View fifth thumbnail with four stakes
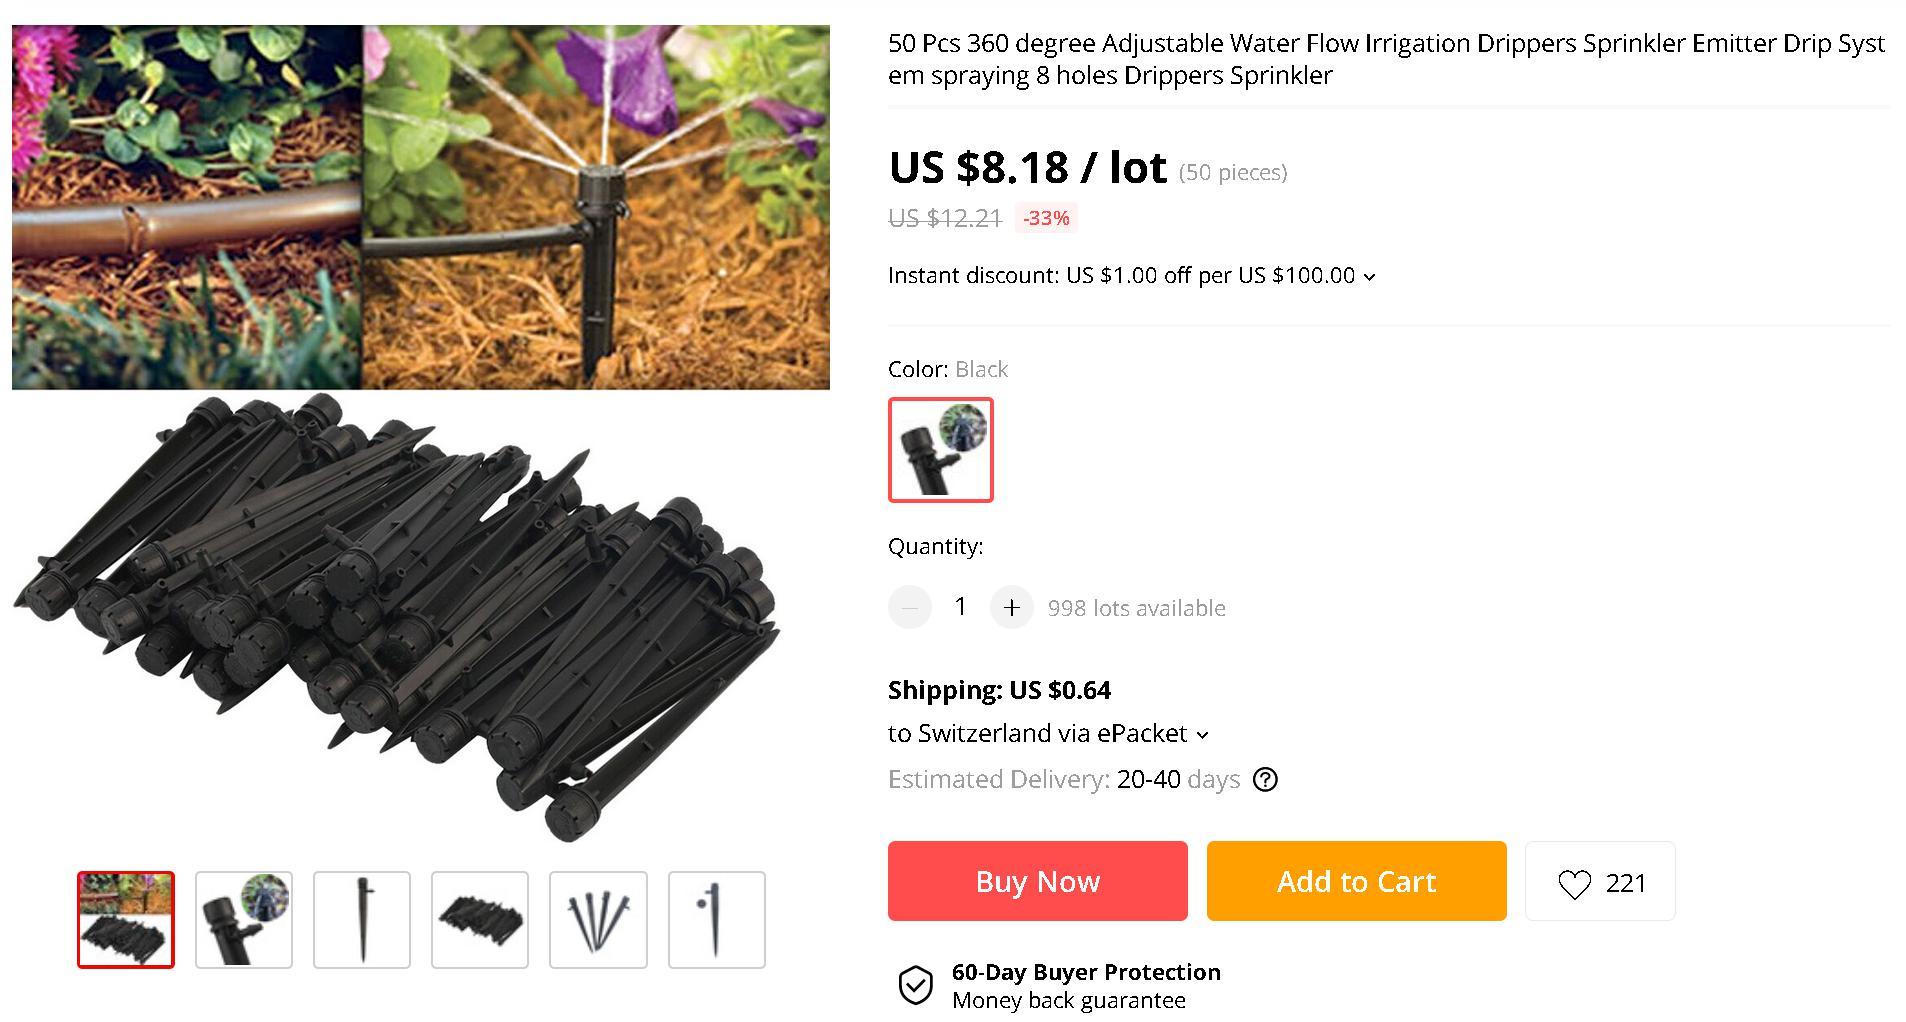Viewport: 1906px width, 1022px height. (598, 920)
